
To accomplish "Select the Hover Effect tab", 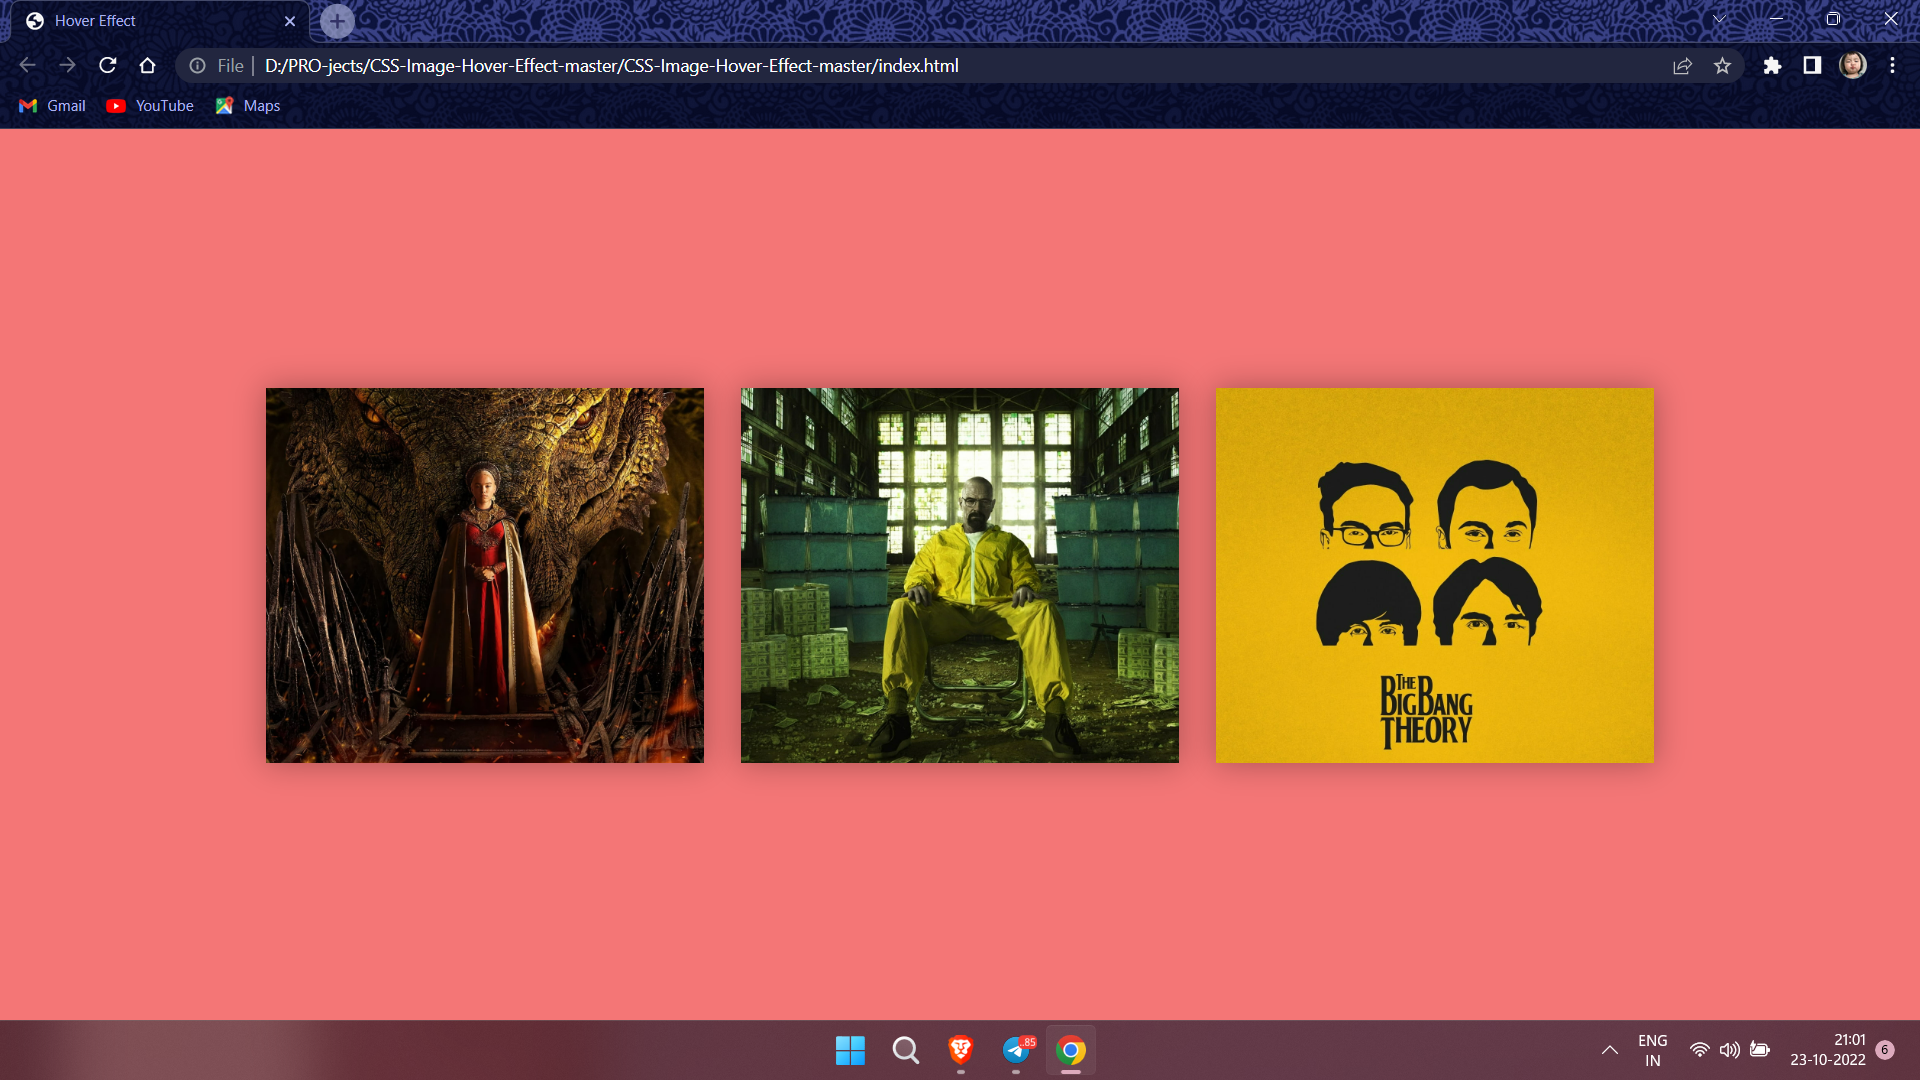I will pos(150,21).
